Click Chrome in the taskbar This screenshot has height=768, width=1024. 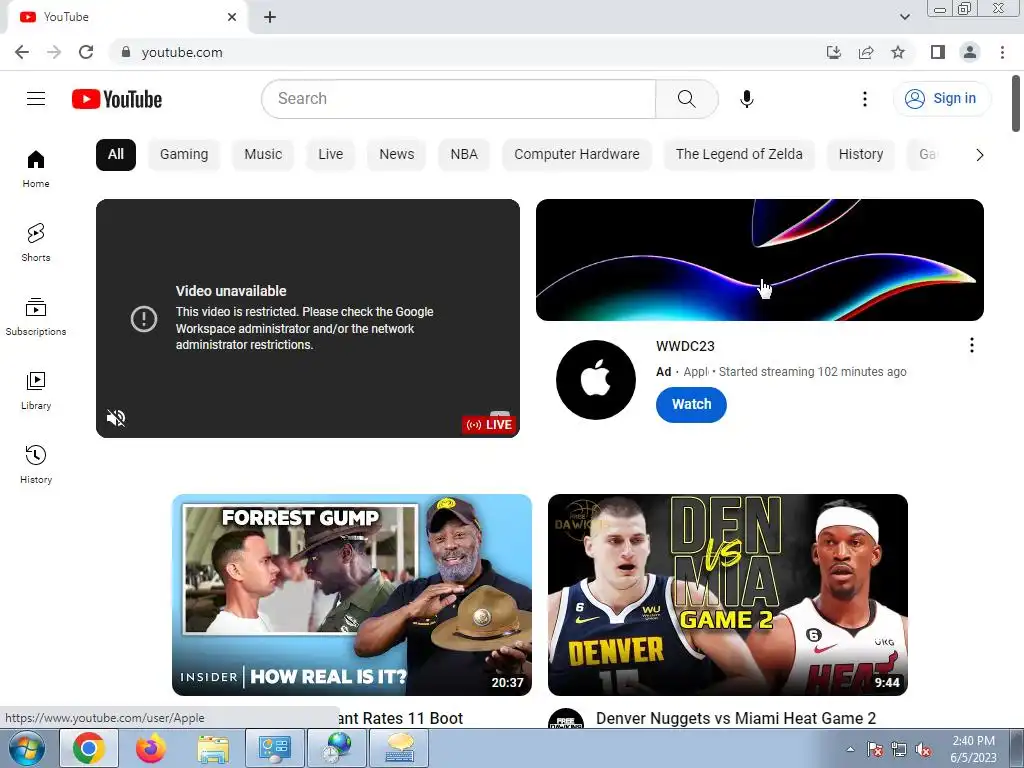tap(89, 748)
